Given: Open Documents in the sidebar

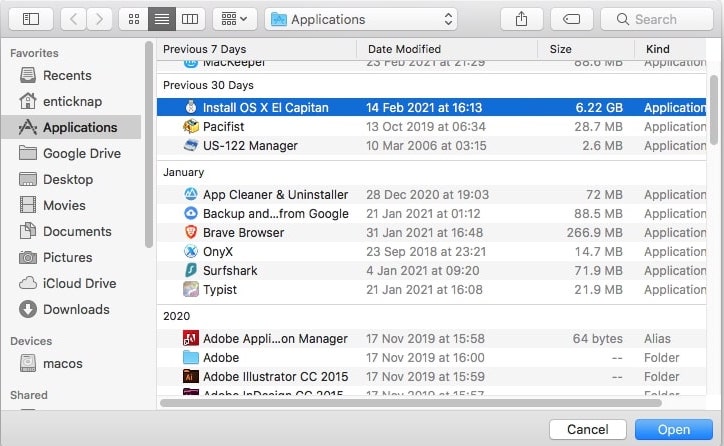Looking at the screenshot, I should coord(71,231).
